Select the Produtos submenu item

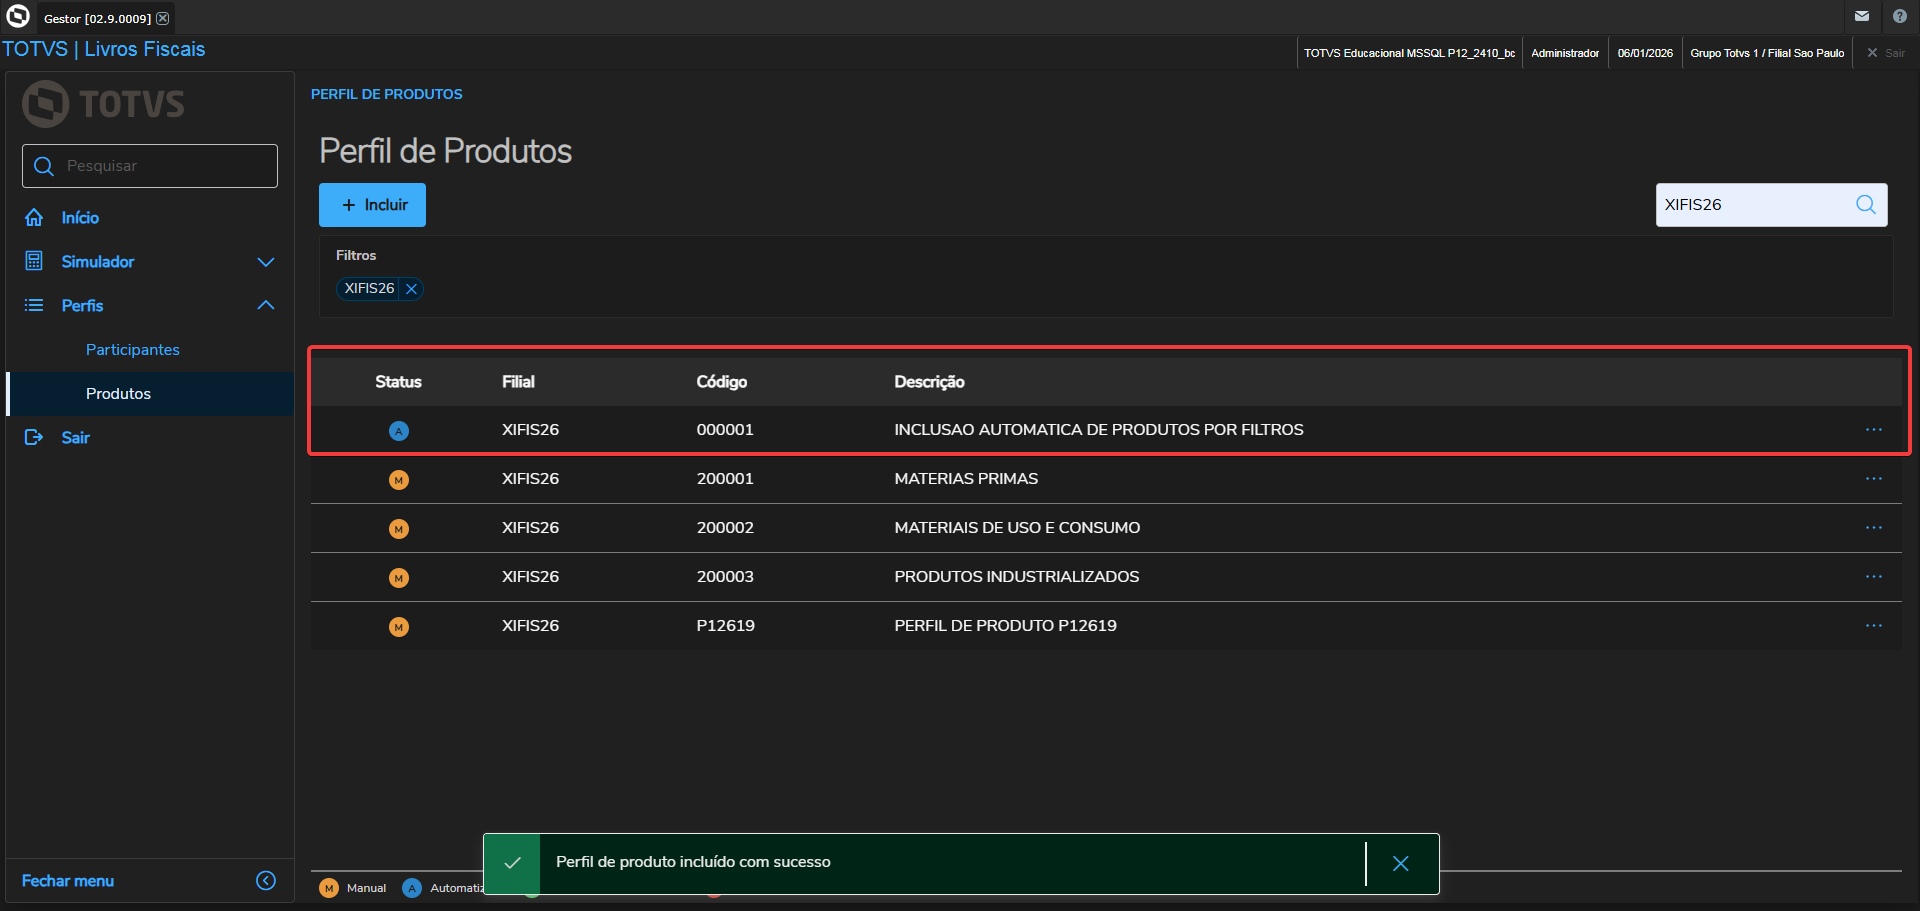tap(118, 394)
